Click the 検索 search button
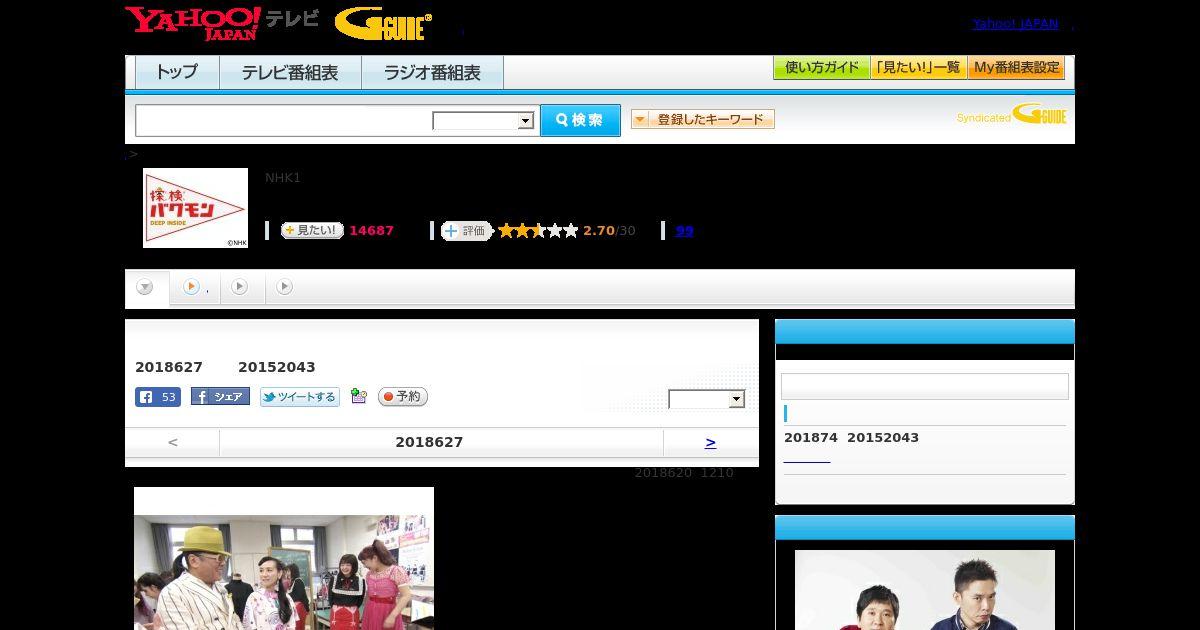The width and height of the screenshot is (1200, 630). point(580,120)
